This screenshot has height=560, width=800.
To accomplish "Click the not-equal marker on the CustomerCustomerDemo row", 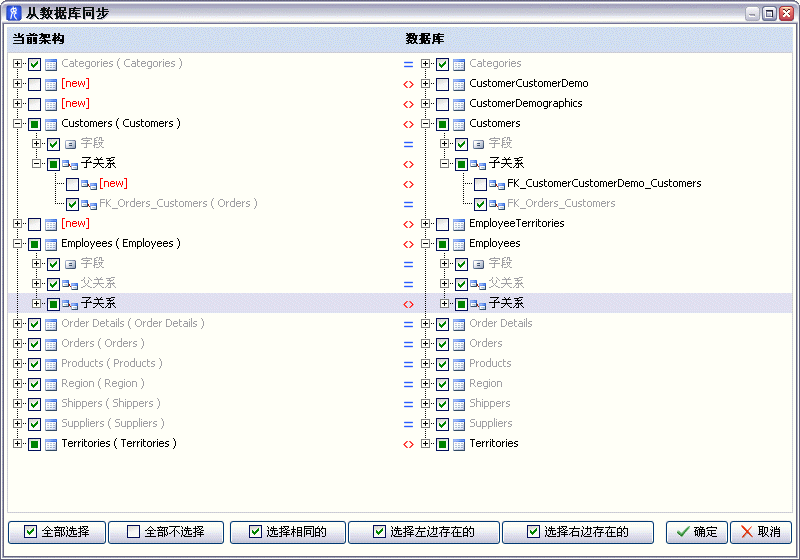I will pos(408,84).
